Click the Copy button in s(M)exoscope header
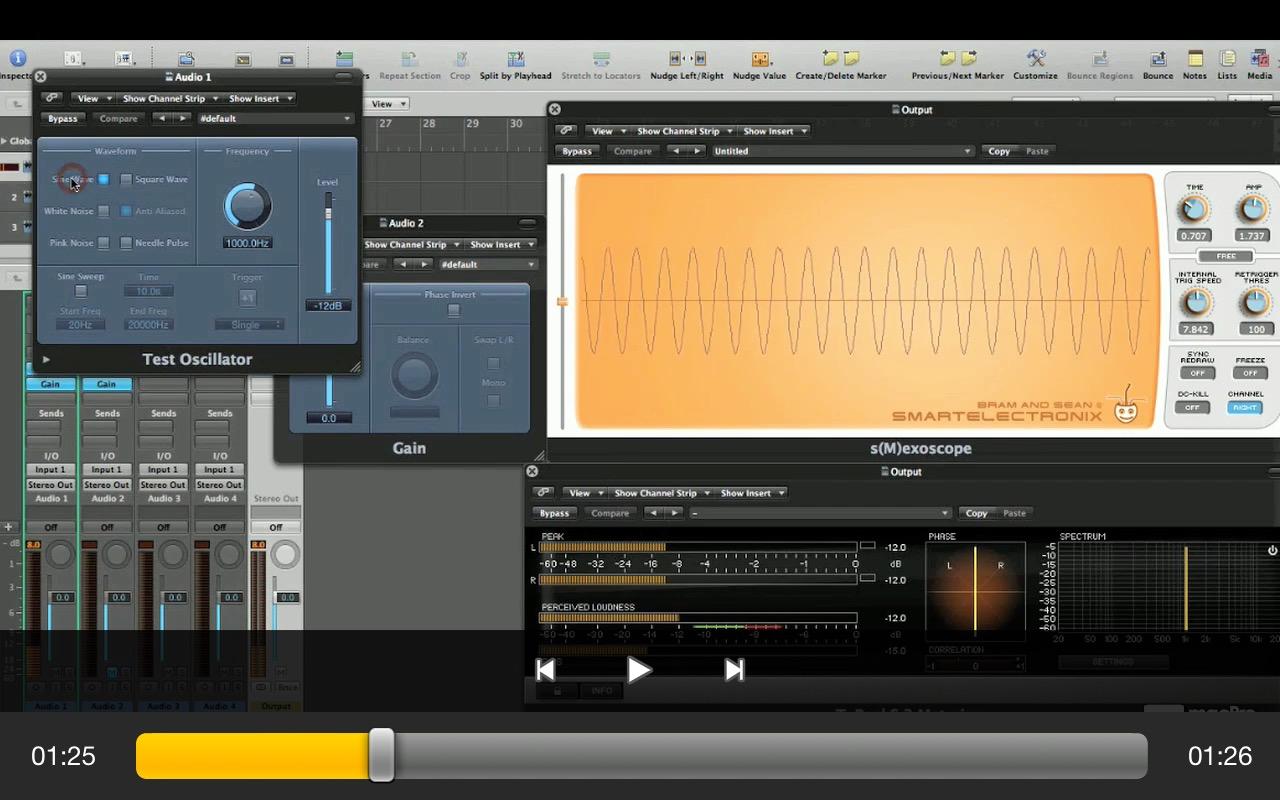 point(999,151)
